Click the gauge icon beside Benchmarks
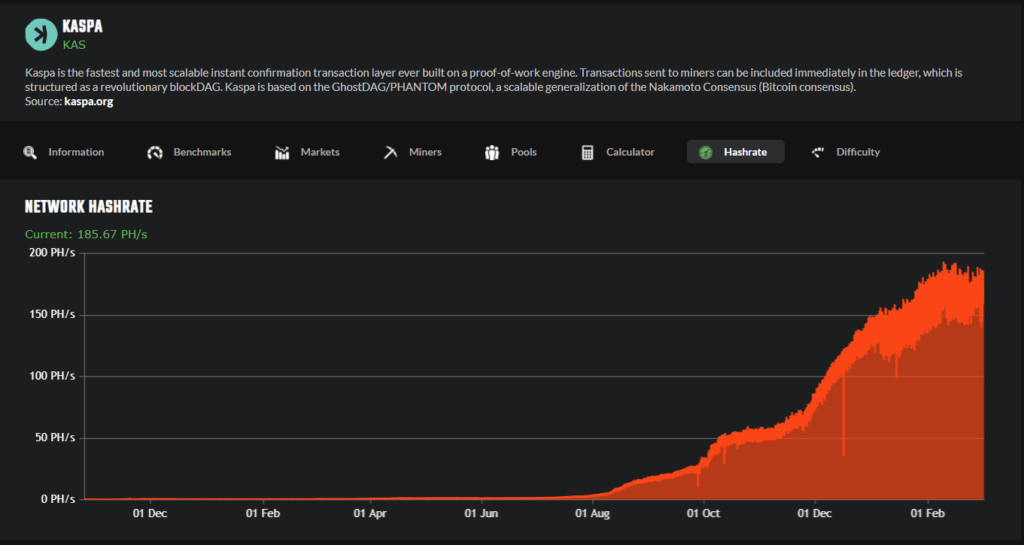This screenshot has width=1024, height=545. tap(155, 152)
